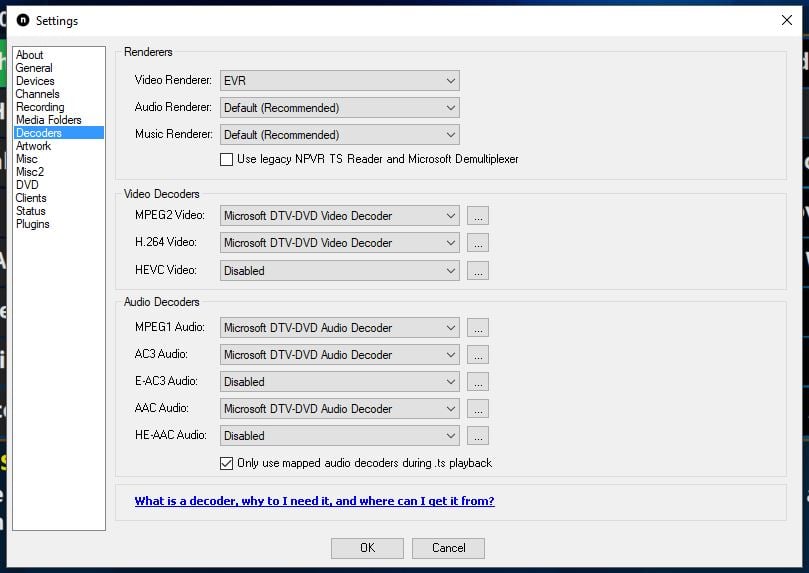Expand the MPEG2 Video decoder dropdown
Image resolution: width=809 pixels, height=573 pixels.
tap(339, 216)
